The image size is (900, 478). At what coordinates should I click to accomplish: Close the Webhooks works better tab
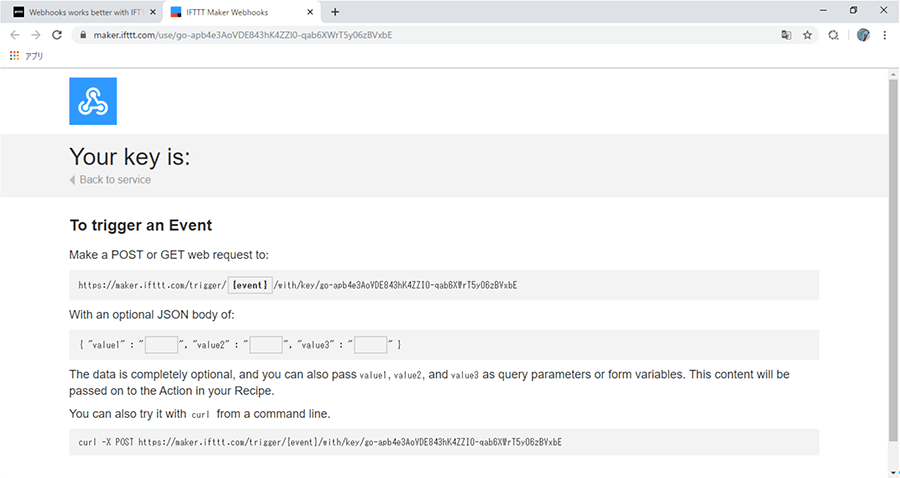pos(153,11)
